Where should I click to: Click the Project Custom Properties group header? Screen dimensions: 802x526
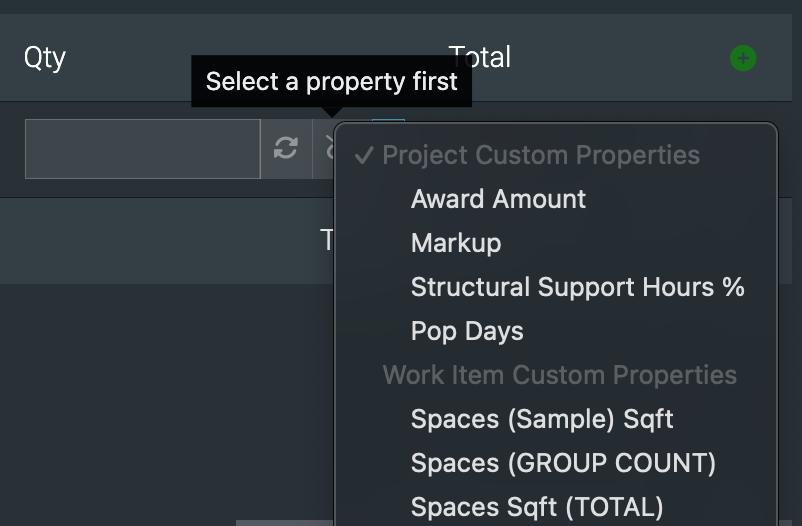pos(541,155)
